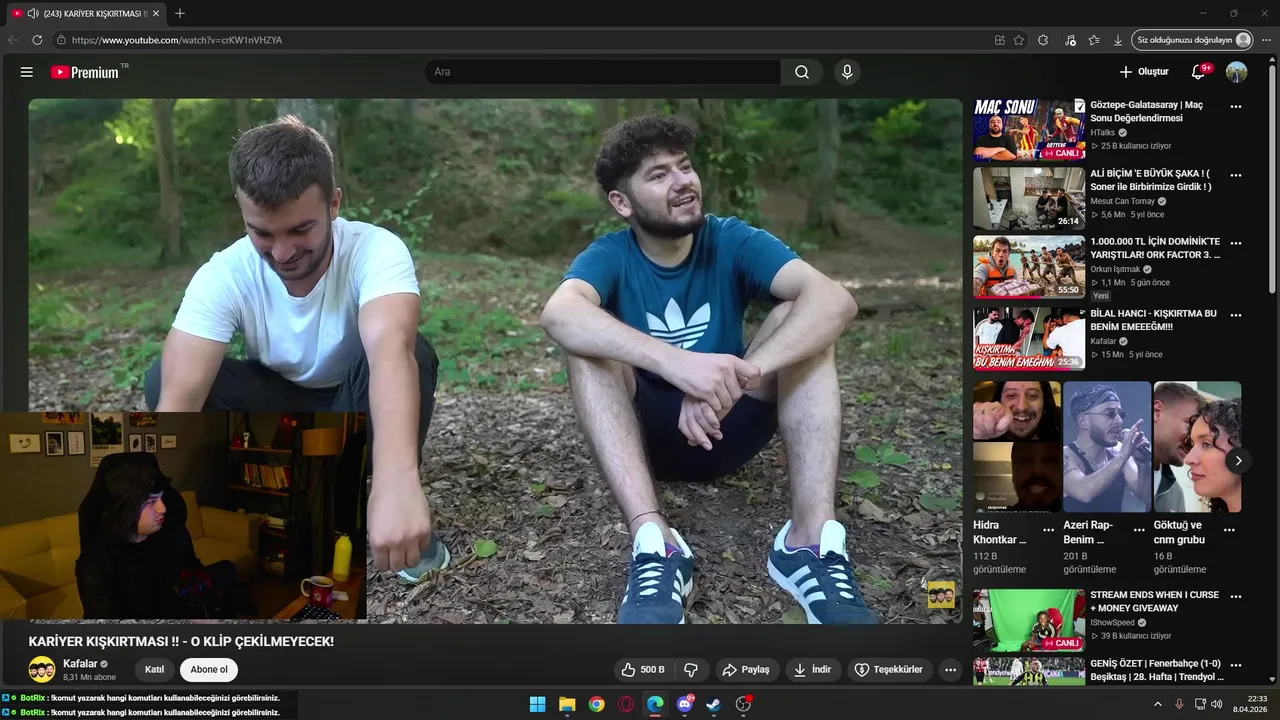Open options for ALİ BİÇİM'E BÜYÜK ŞAKA
1280x720 pixels.
(1235, 175)
